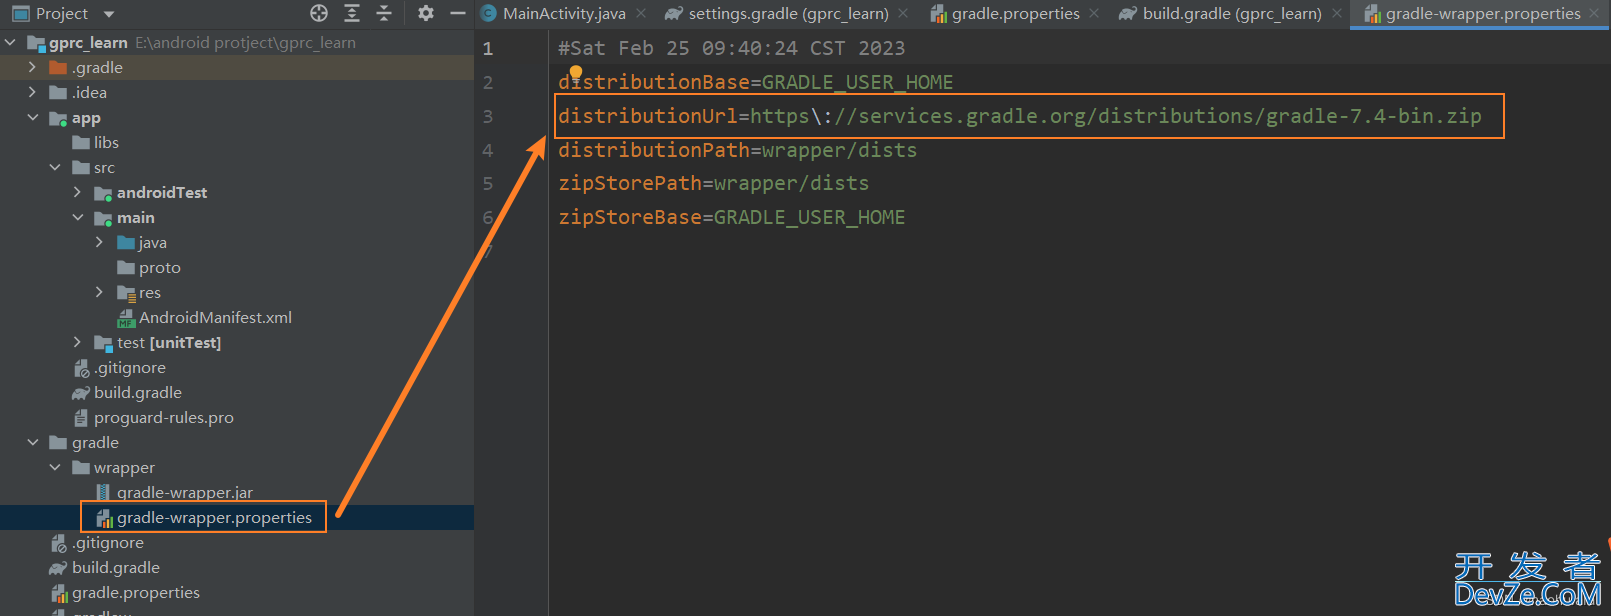Viewport: 1611px width, 616px height.
Task: Collapse the app module
Action: pyautogui.click(x=32, y=117)
